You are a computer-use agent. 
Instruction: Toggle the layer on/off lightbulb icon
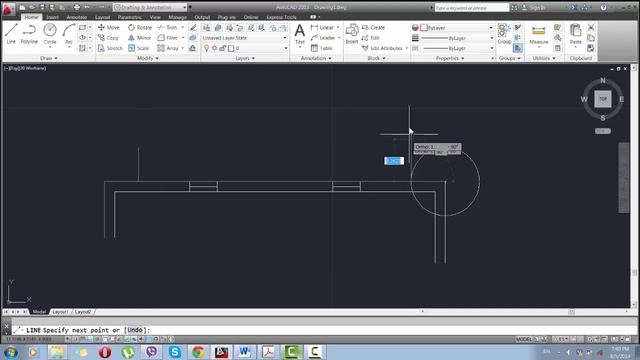point(207,48)
